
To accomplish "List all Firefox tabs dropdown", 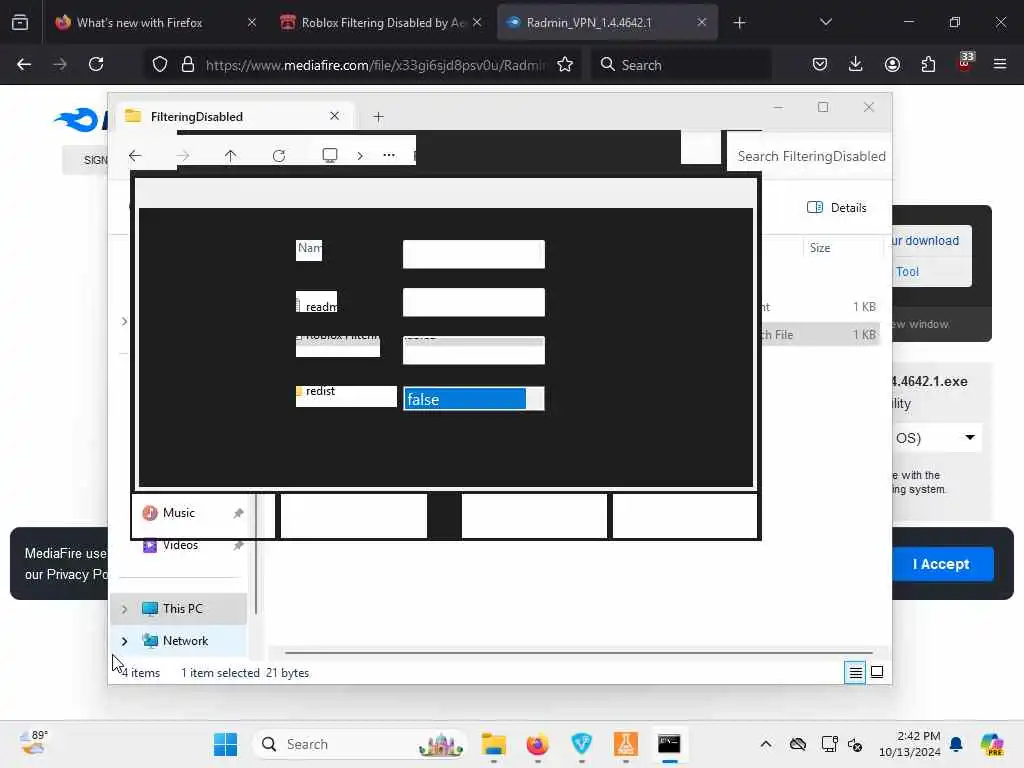I will point(825,22).
